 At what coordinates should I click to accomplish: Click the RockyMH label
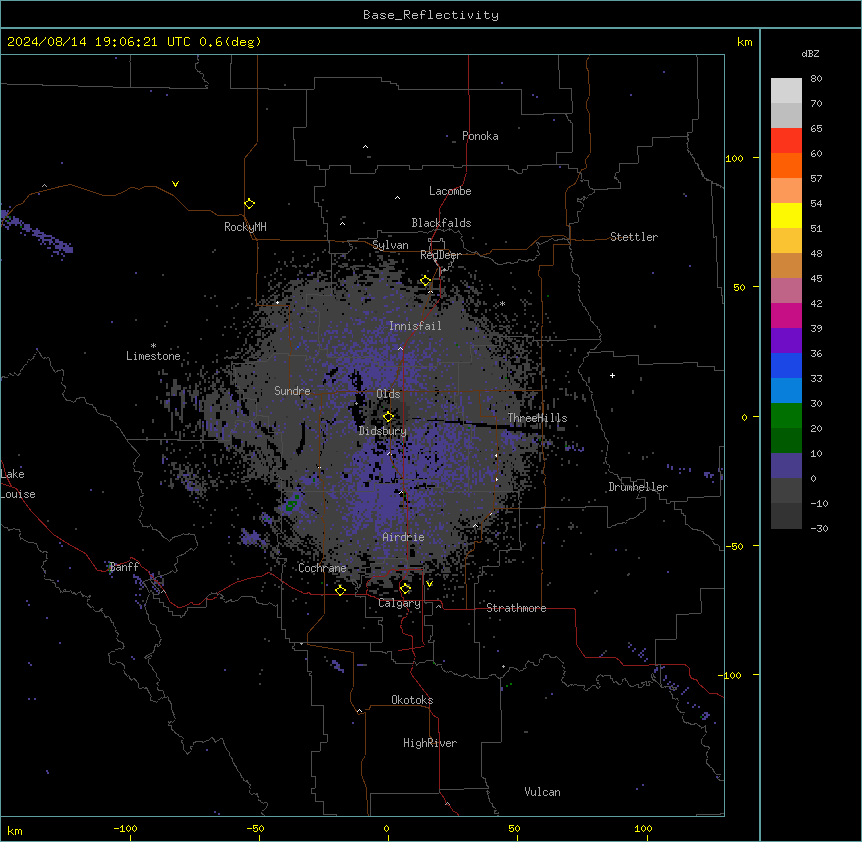(x=245, y=227)
